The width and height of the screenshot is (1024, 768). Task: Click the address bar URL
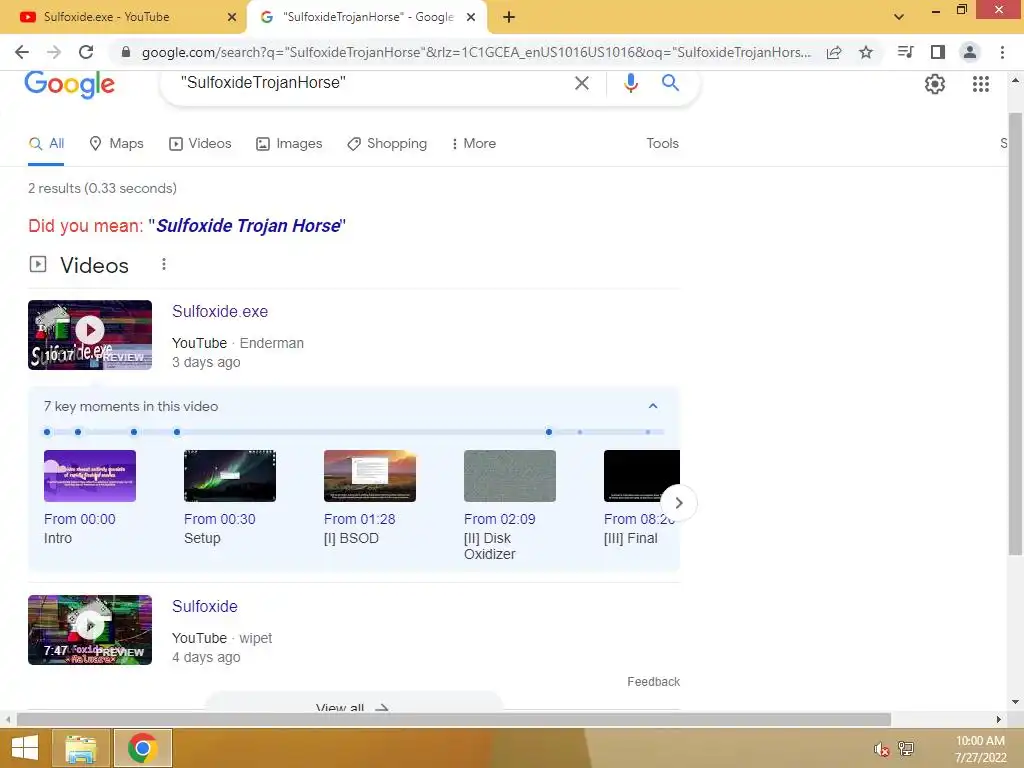pyautogui.click(x=477, y=53)
